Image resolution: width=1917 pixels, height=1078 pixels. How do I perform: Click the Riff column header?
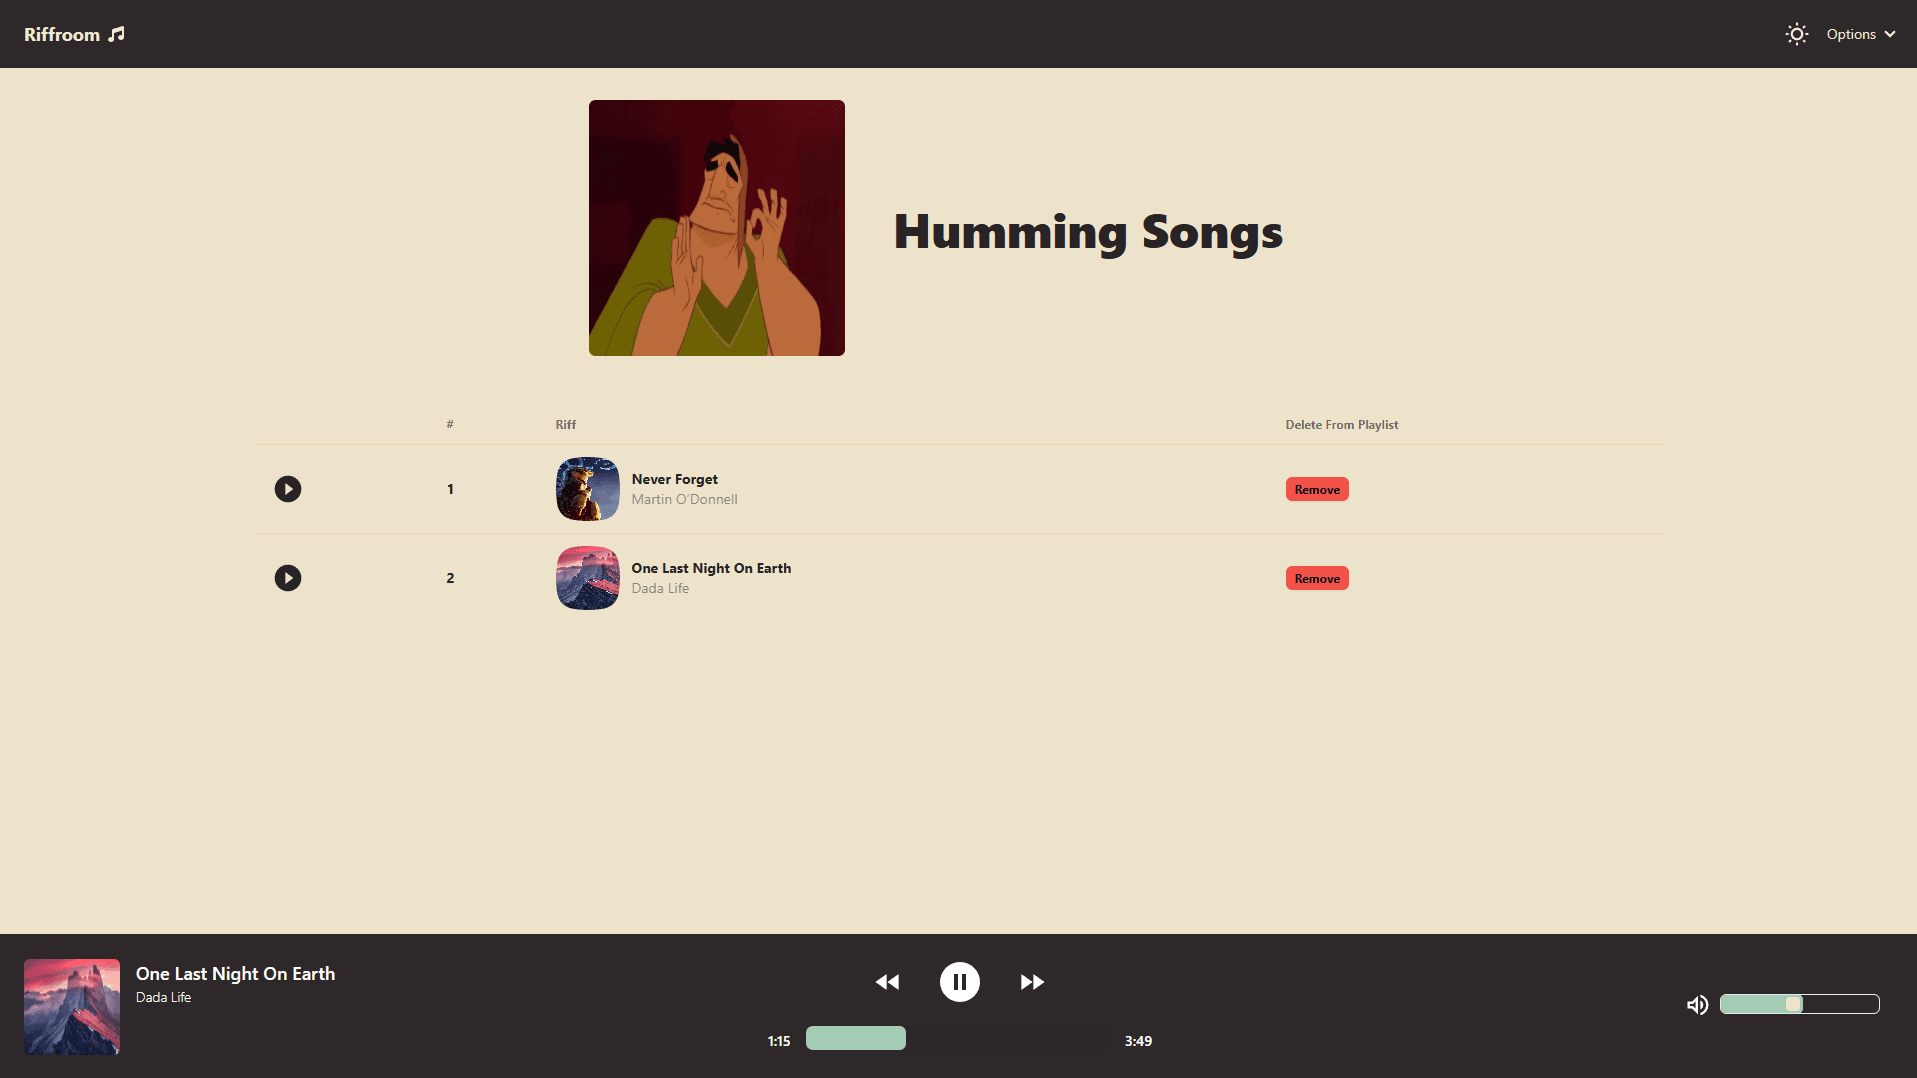click(x=566, y=425)
